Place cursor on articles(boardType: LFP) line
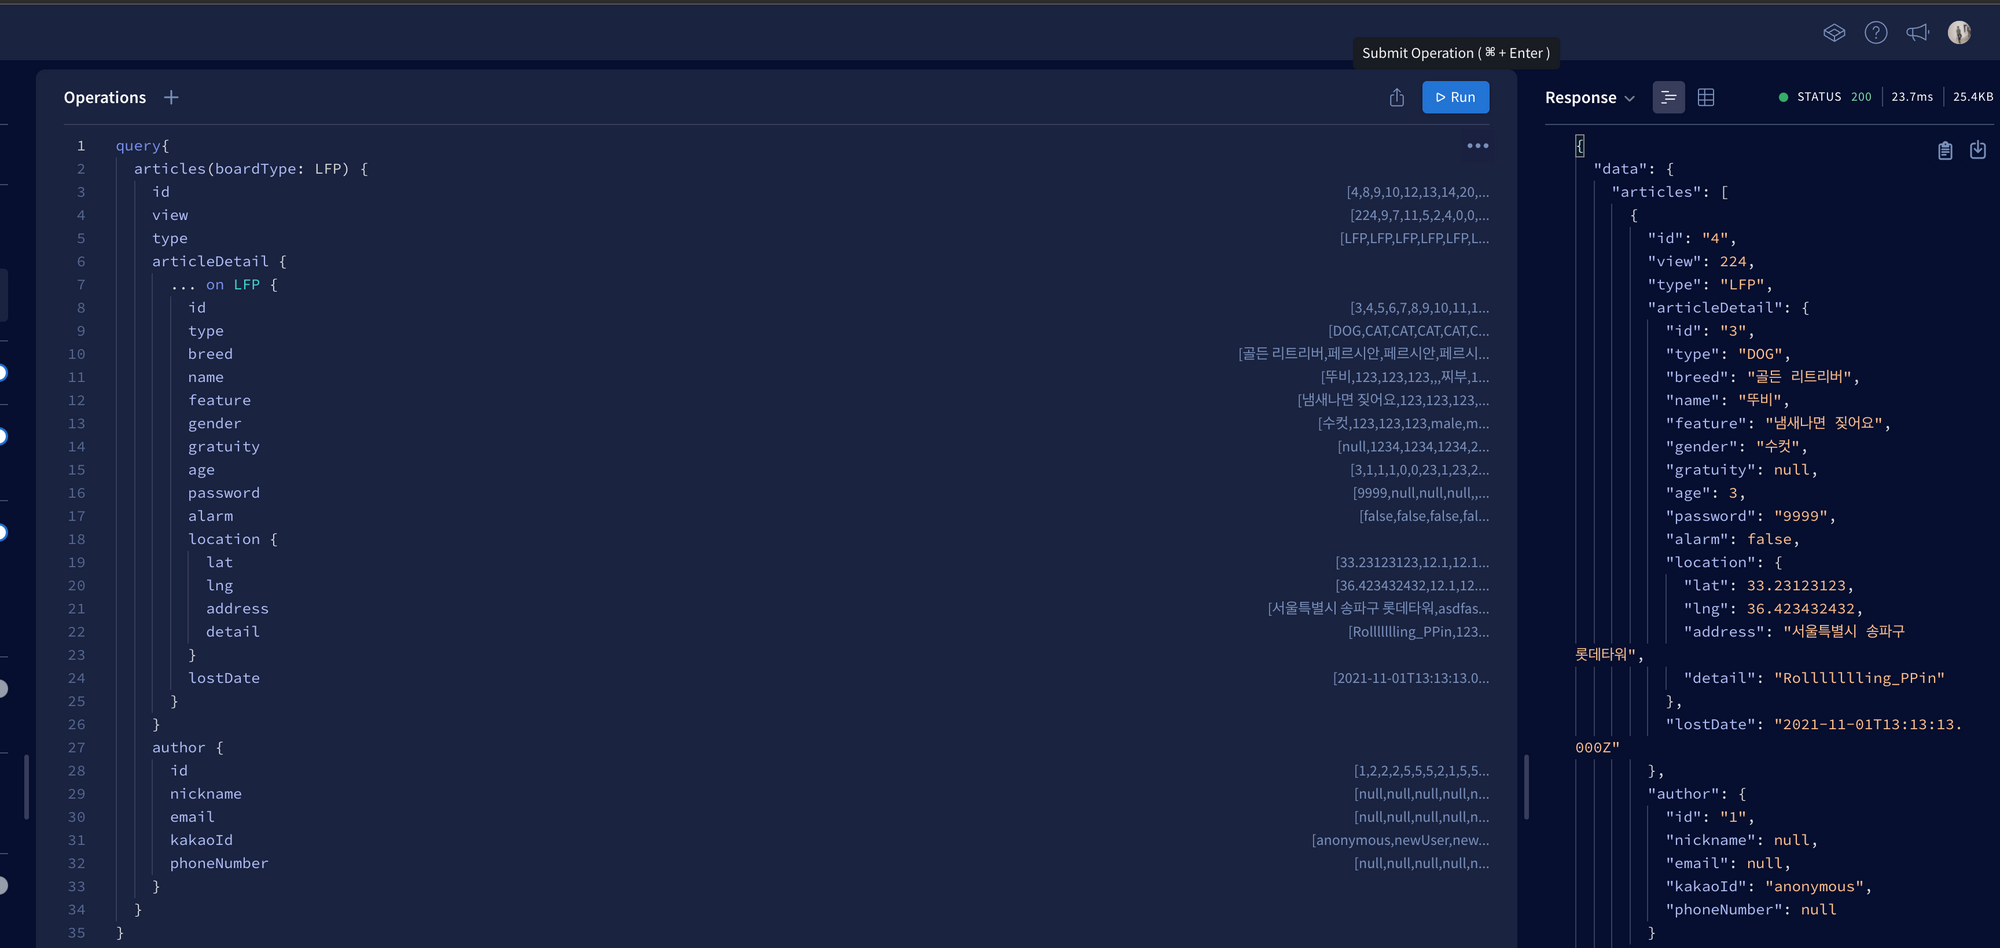The image size is (2000, 948). tap(250, 169)
